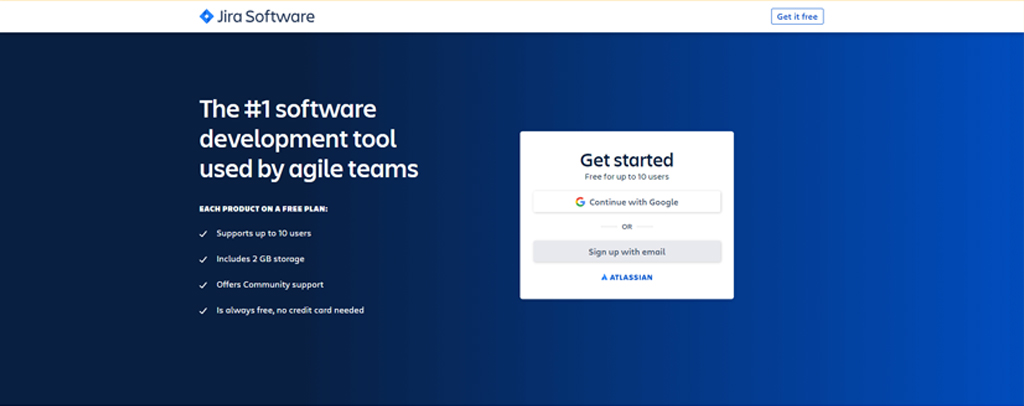
Task: Click the Jira Software diamond logo icon
Action: [x=206, y=16]
